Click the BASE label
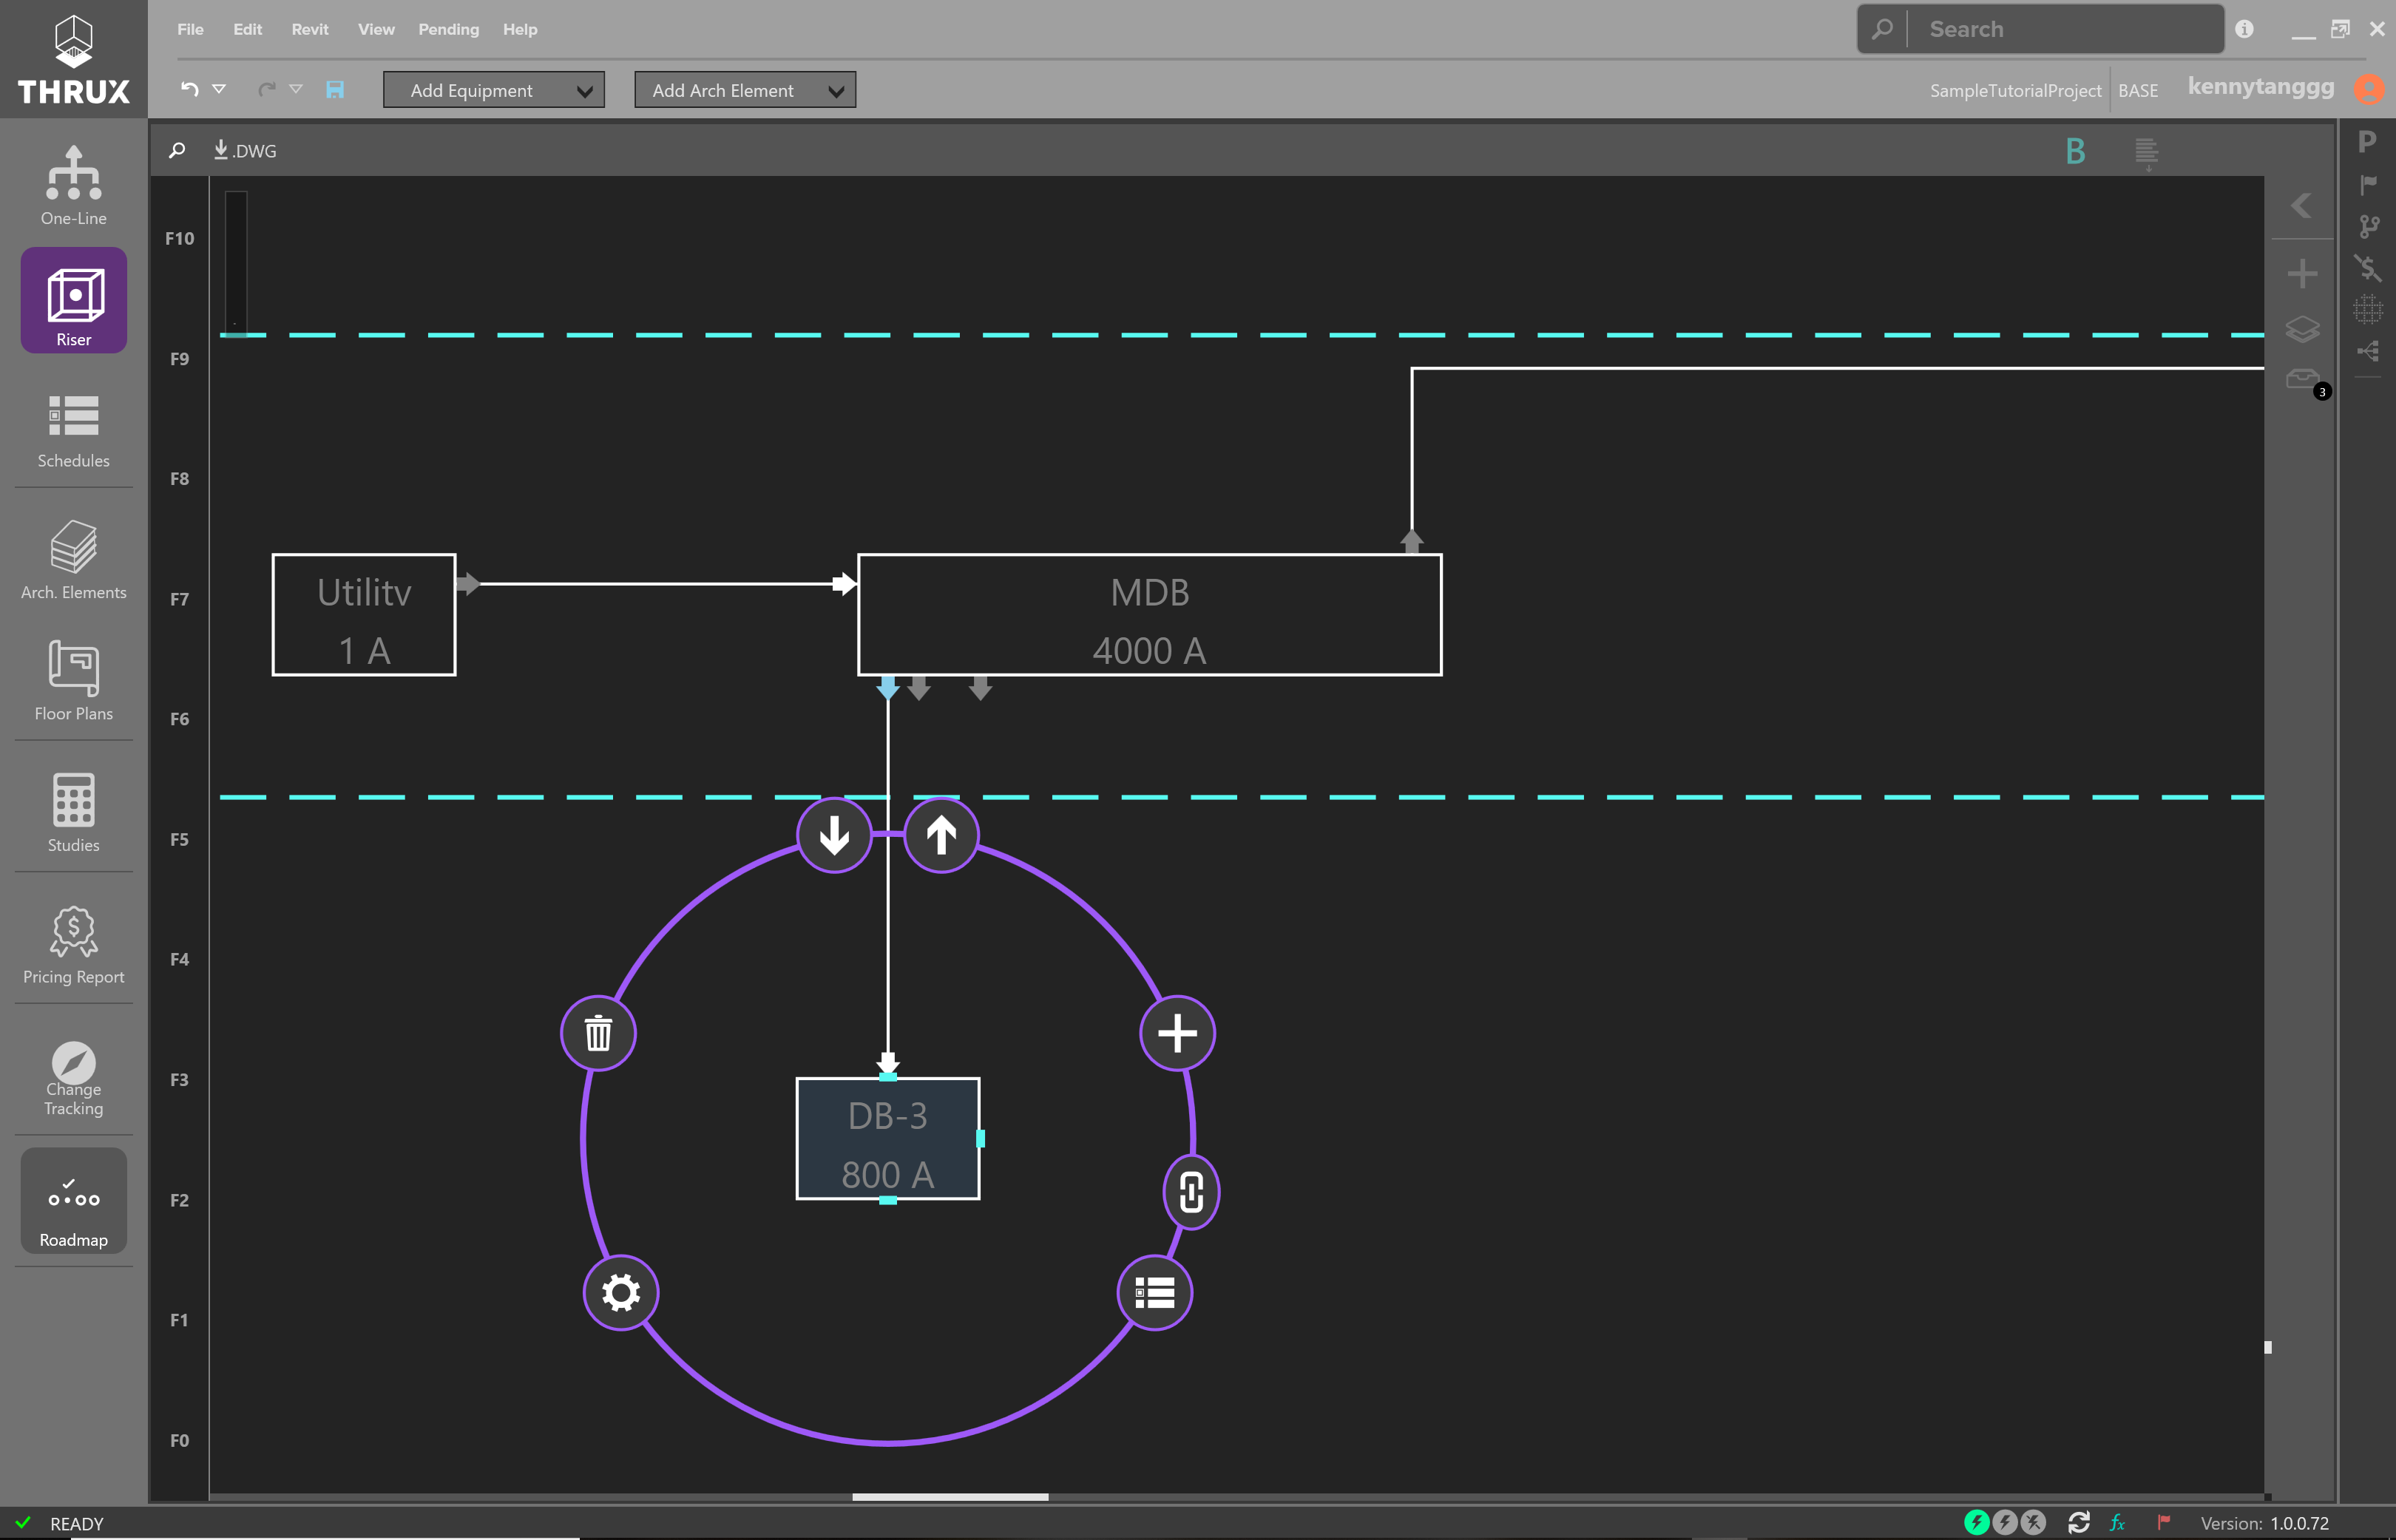Screen dimensions: 2396x1540 tap(2137, 90)
